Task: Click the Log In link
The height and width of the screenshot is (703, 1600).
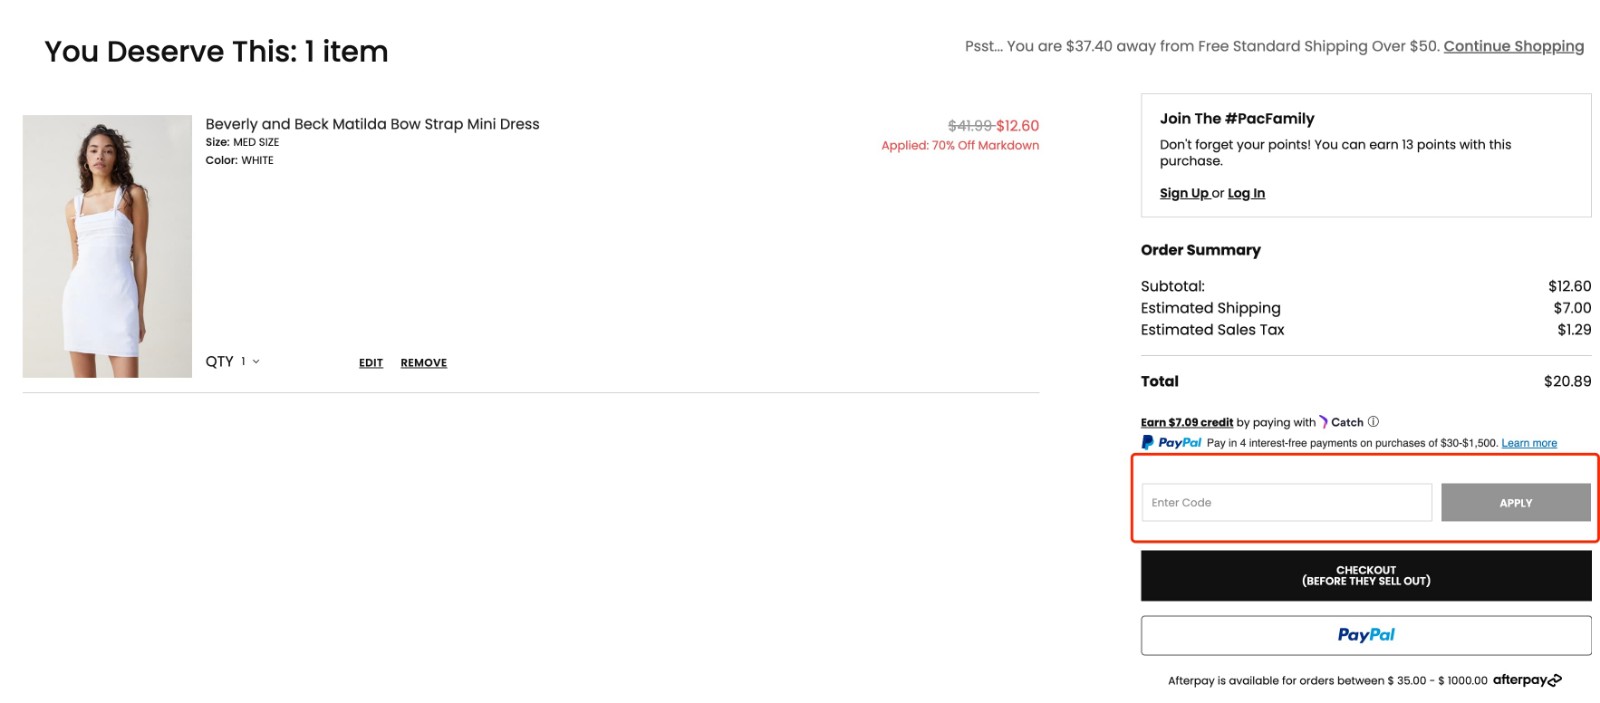Action: [1245, 192]
